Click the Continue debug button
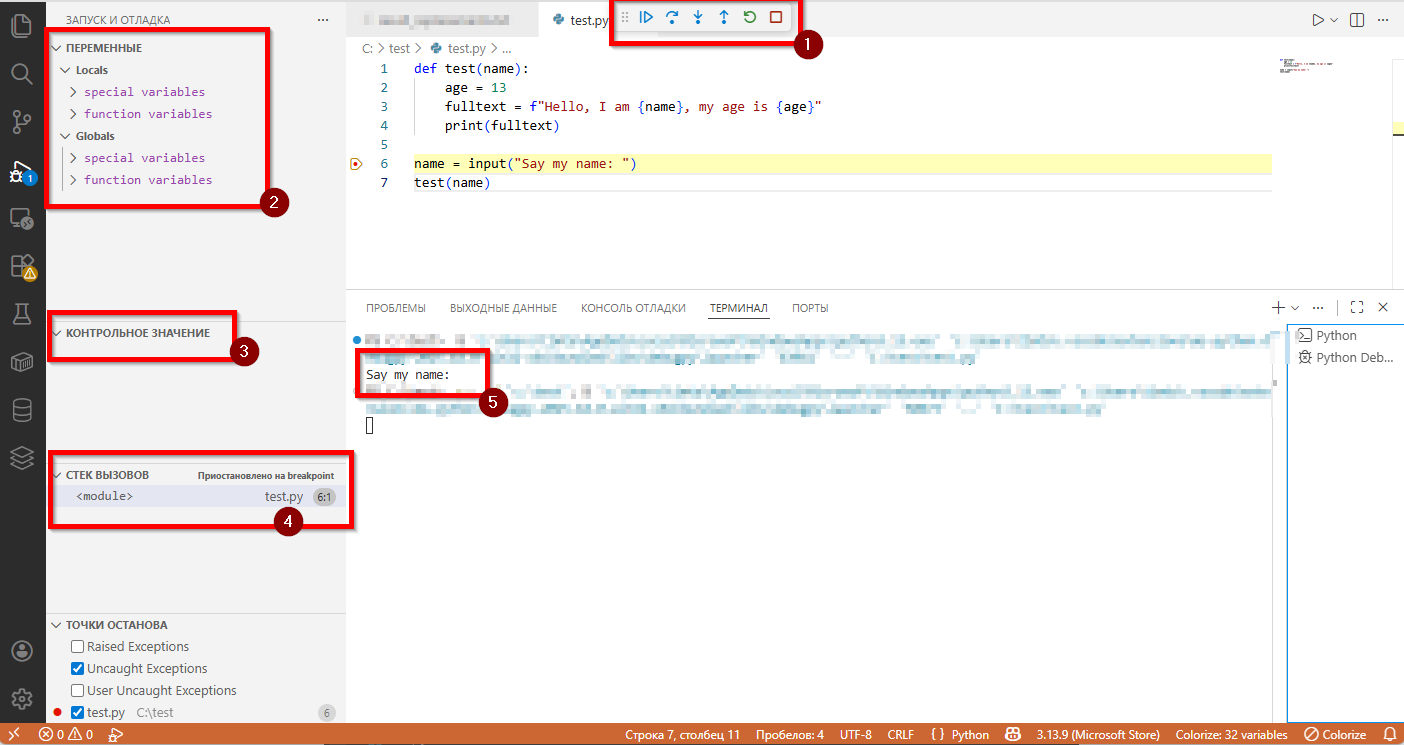The height and width of the screenshot is (745, 1404). [x=646, y=17]
